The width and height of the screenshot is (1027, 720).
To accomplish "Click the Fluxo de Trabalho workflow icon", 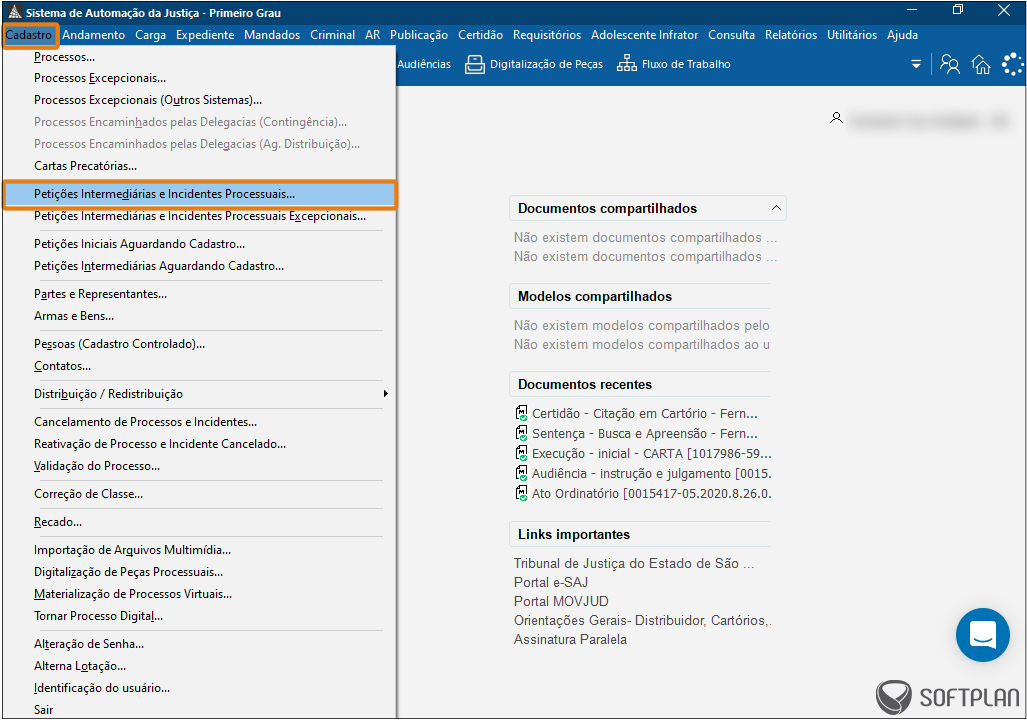I will (x=627, y=64).
